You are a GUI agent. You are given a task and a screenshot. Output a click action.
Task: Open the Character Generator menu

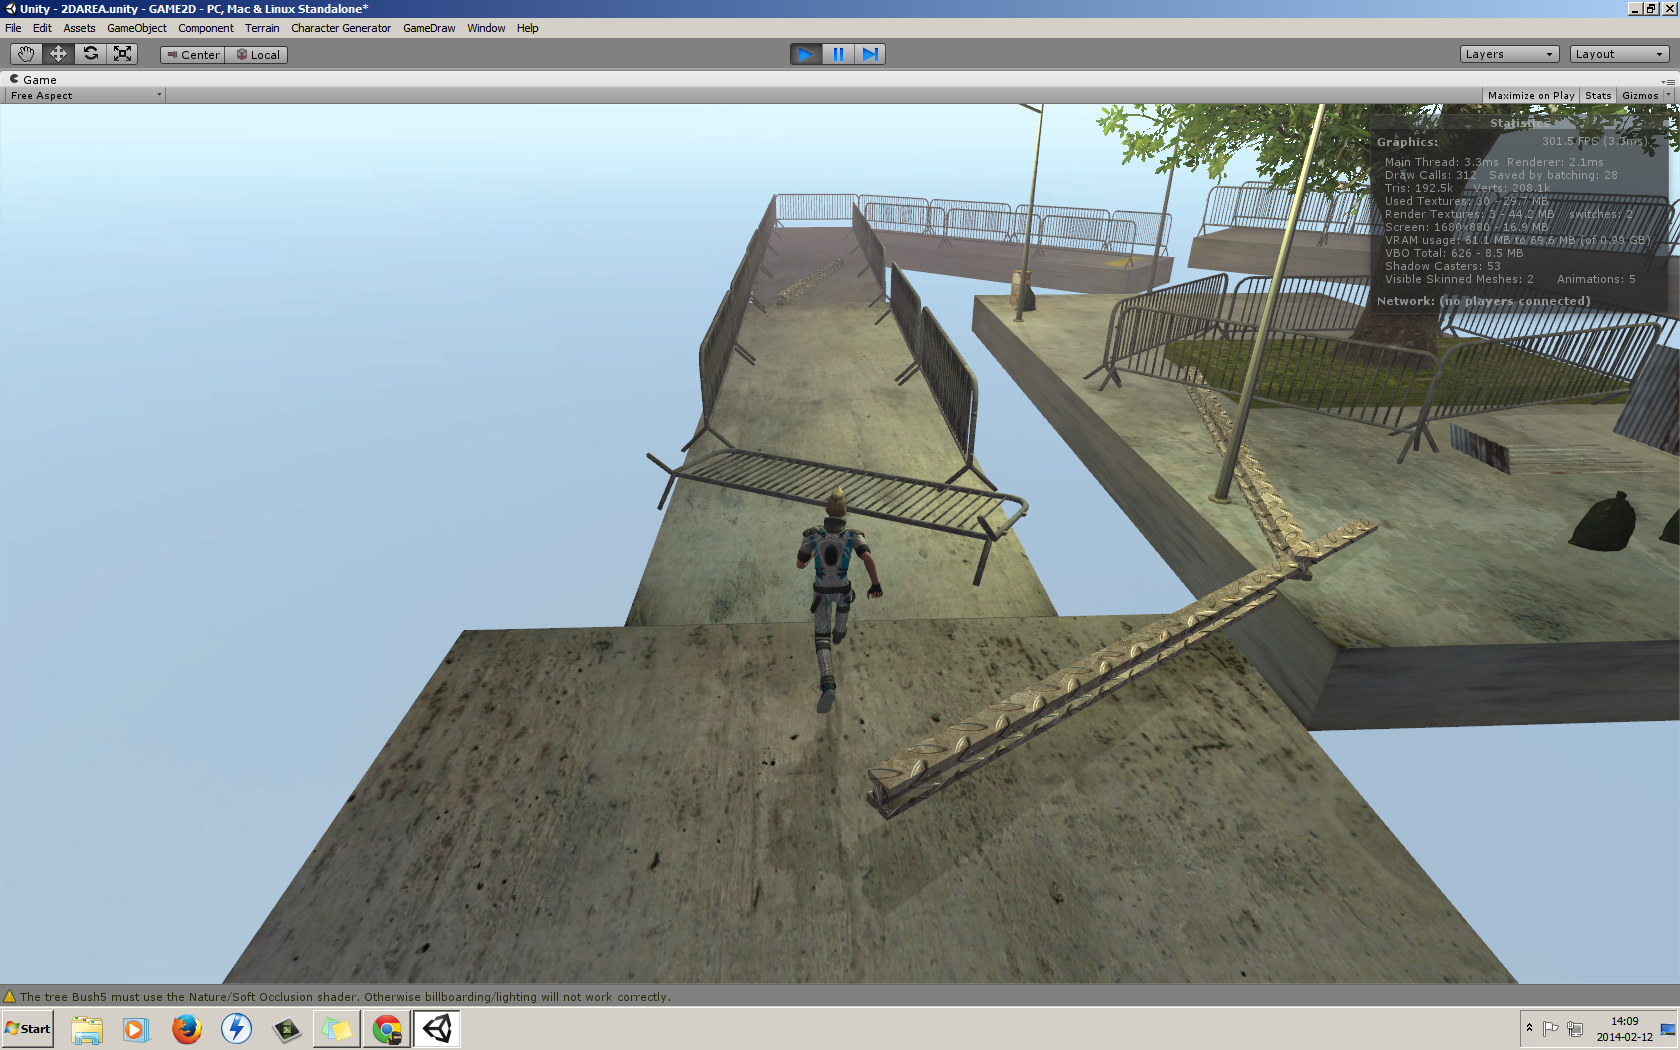(341, 28)
